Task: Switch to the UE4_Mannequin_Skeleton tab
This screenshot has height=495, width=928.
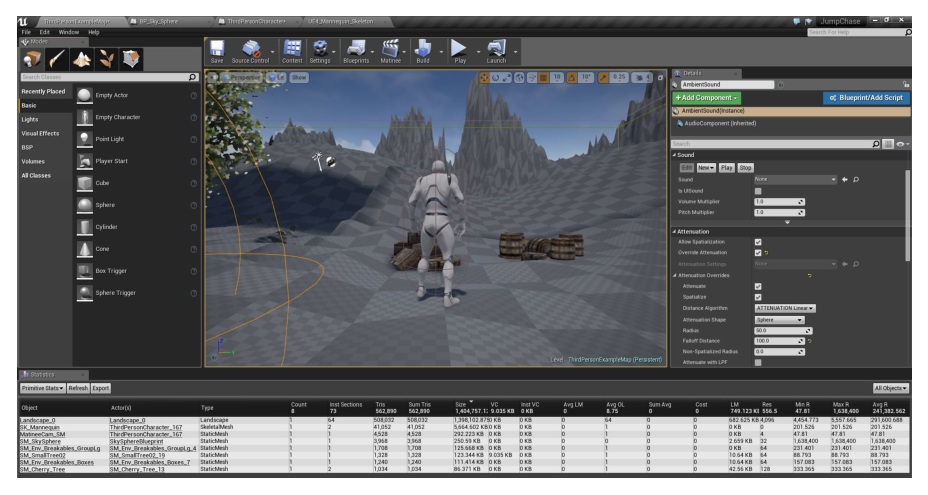Action: [340, 21]
